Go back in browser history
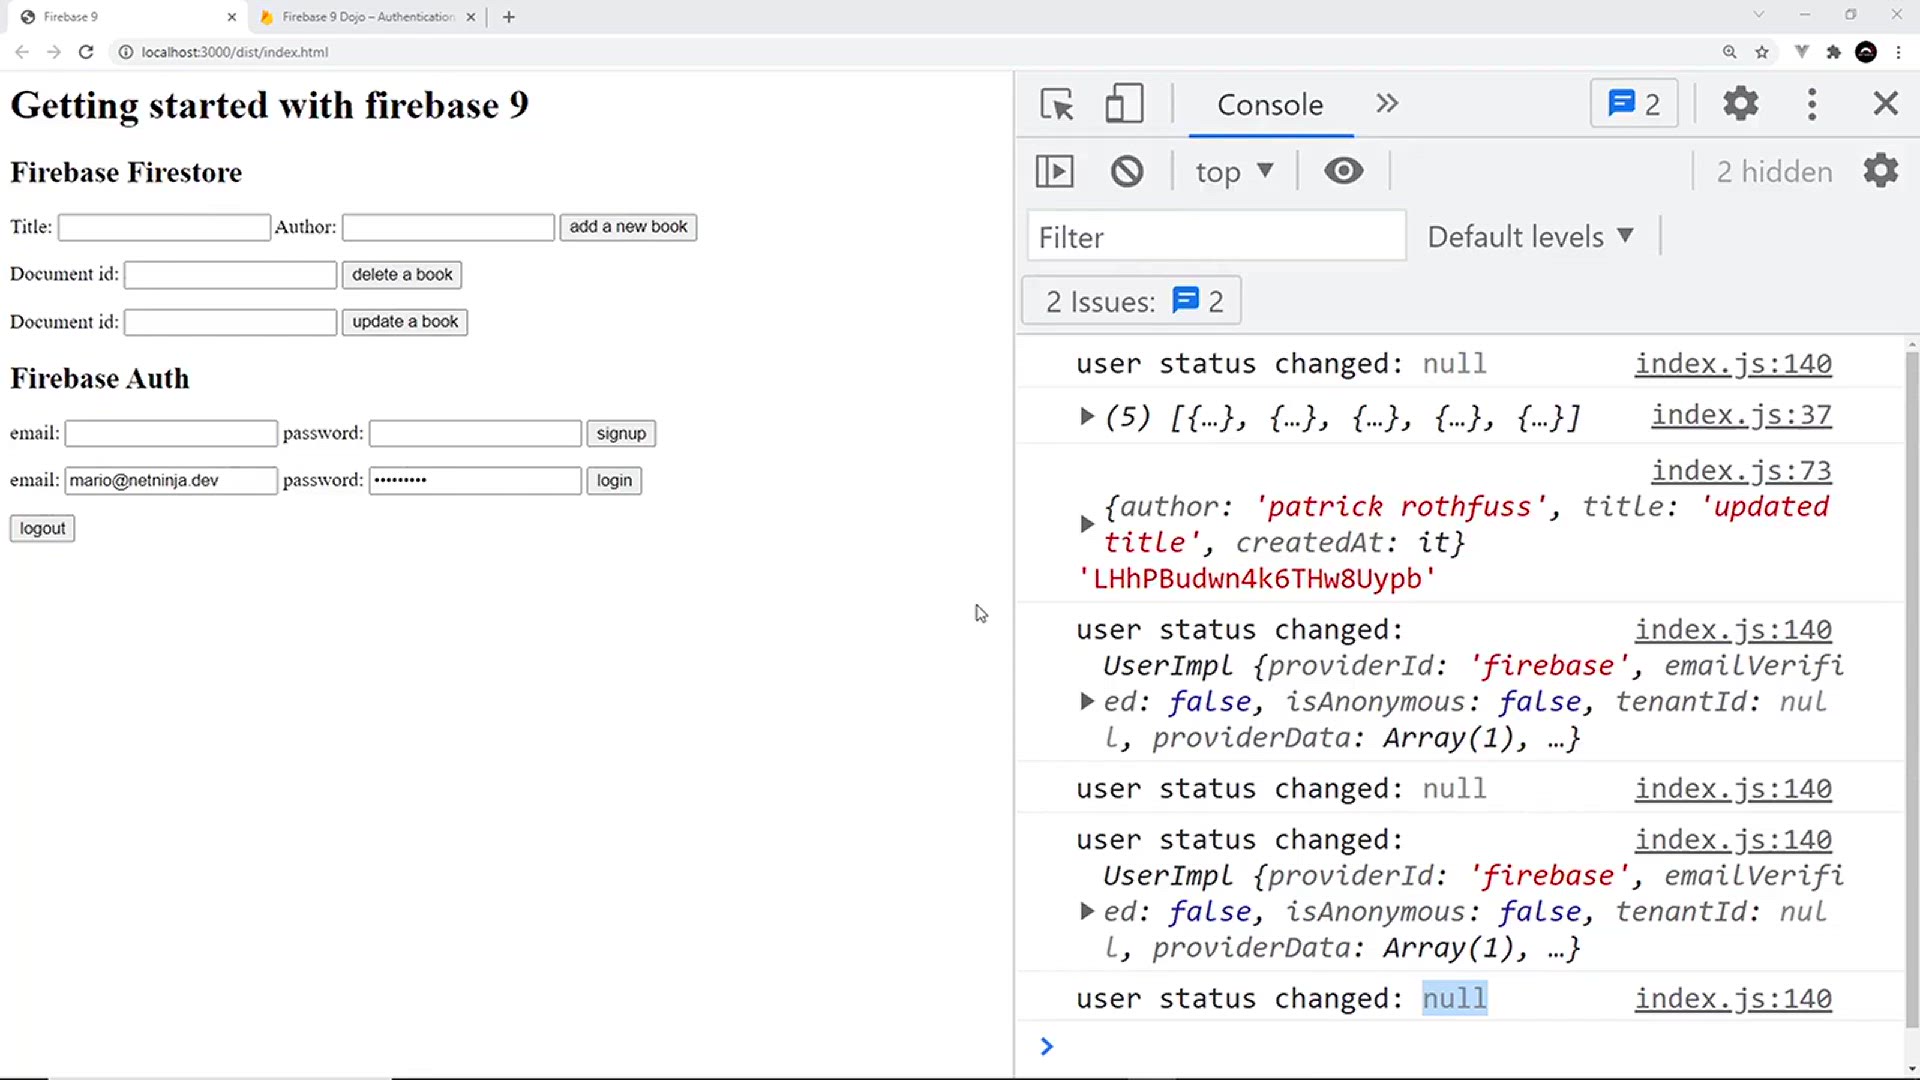 (22, 52)
